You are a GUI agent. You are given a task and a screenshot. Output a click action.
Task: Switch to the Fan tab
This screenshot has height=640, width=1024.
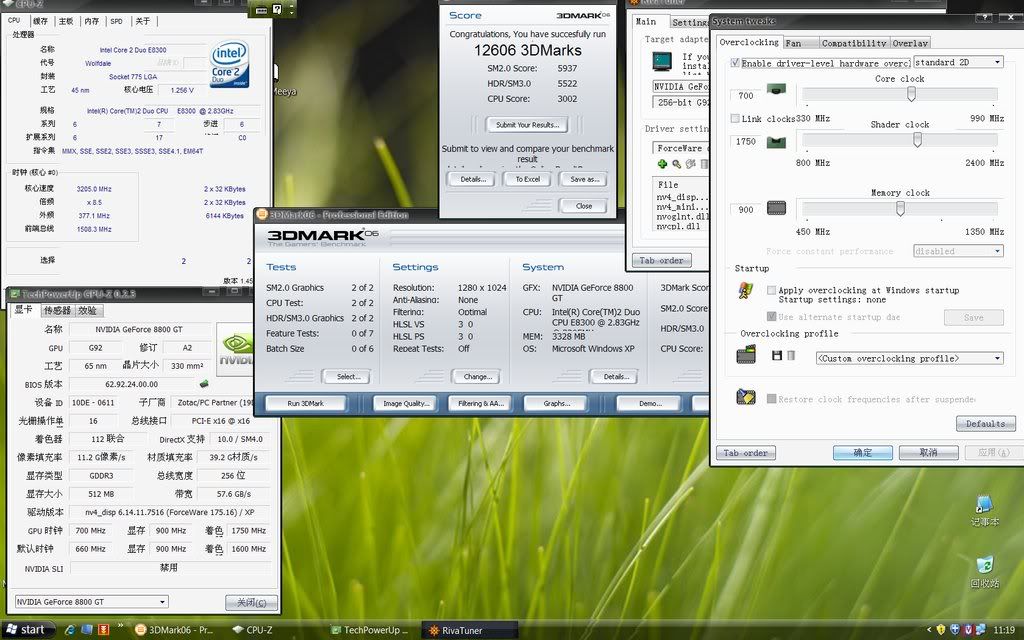(x=799, y=43)
